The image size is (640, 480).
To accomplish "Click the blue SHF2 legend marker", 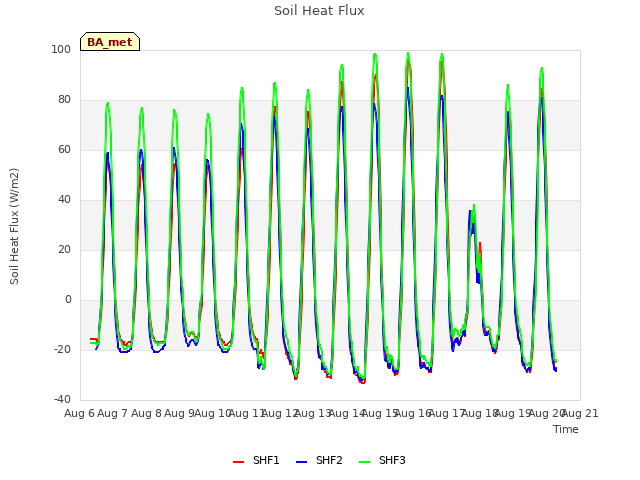I will click(301, 462).
